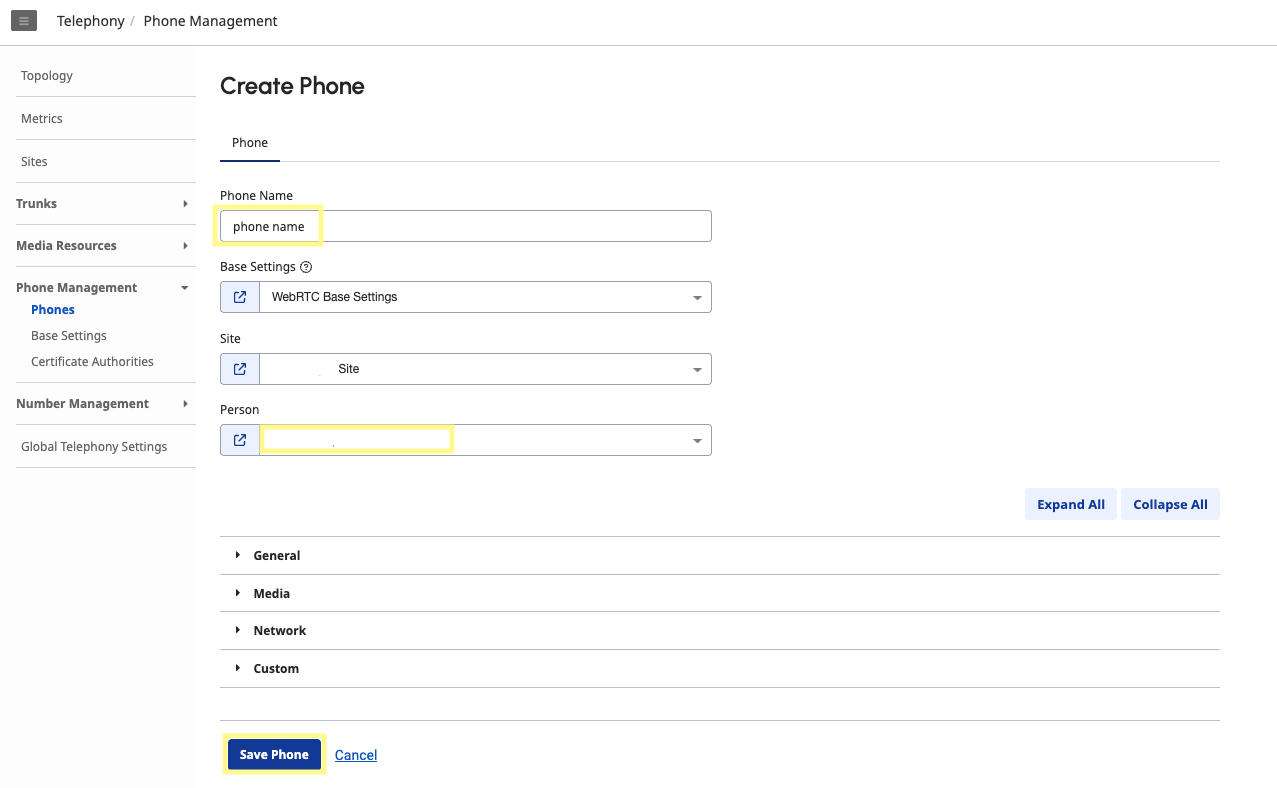Open Site external link icon

point(240,369)
